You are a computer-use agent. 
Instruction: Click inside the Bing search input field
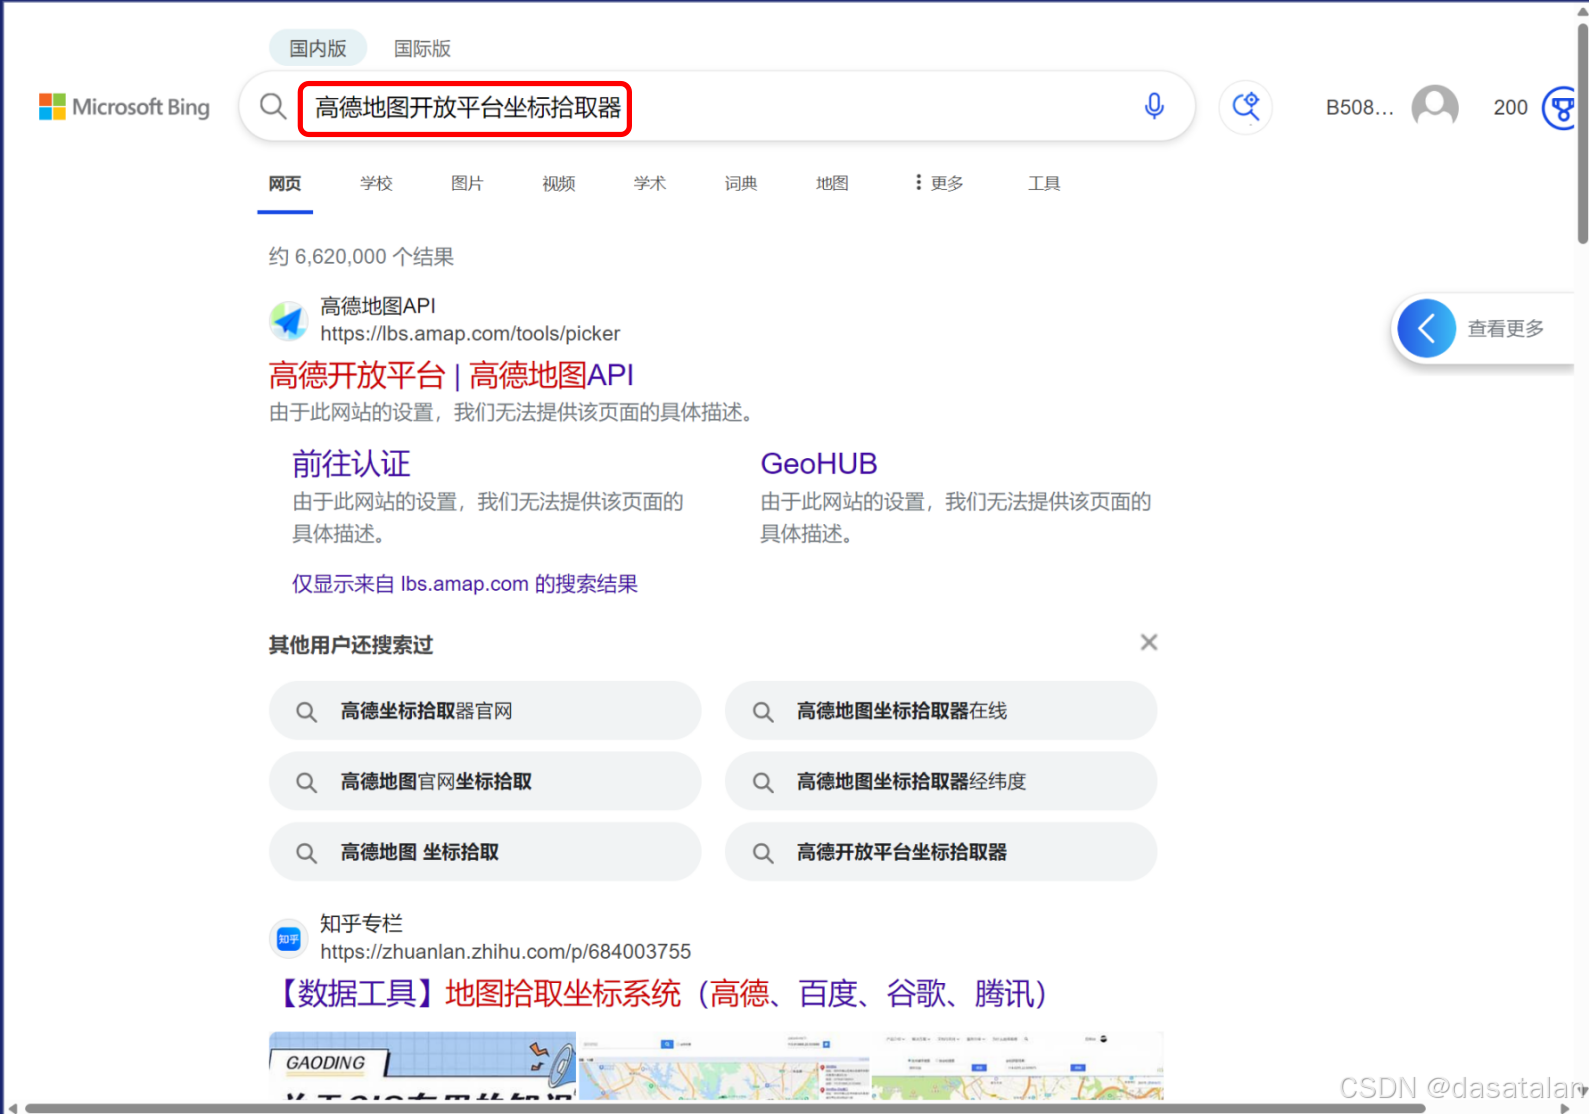716,106
